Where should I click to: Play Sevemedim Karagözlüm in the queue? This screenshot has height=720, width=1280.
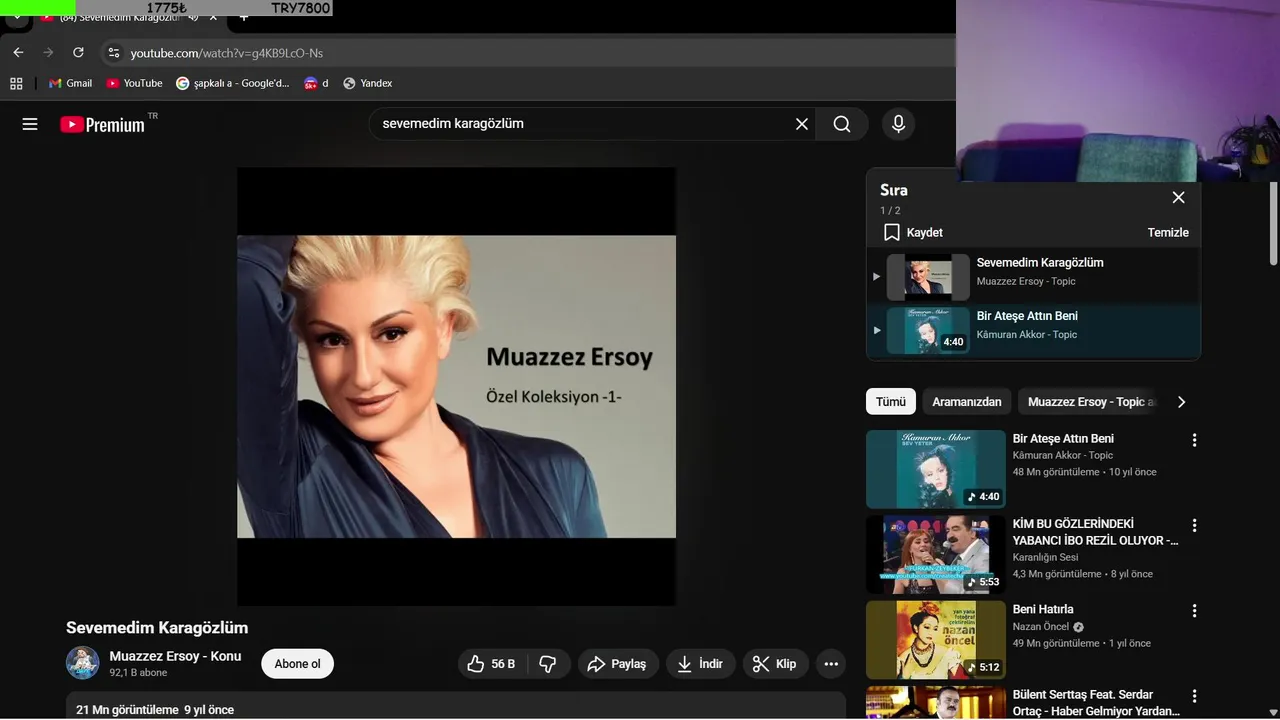point(1033,277)
